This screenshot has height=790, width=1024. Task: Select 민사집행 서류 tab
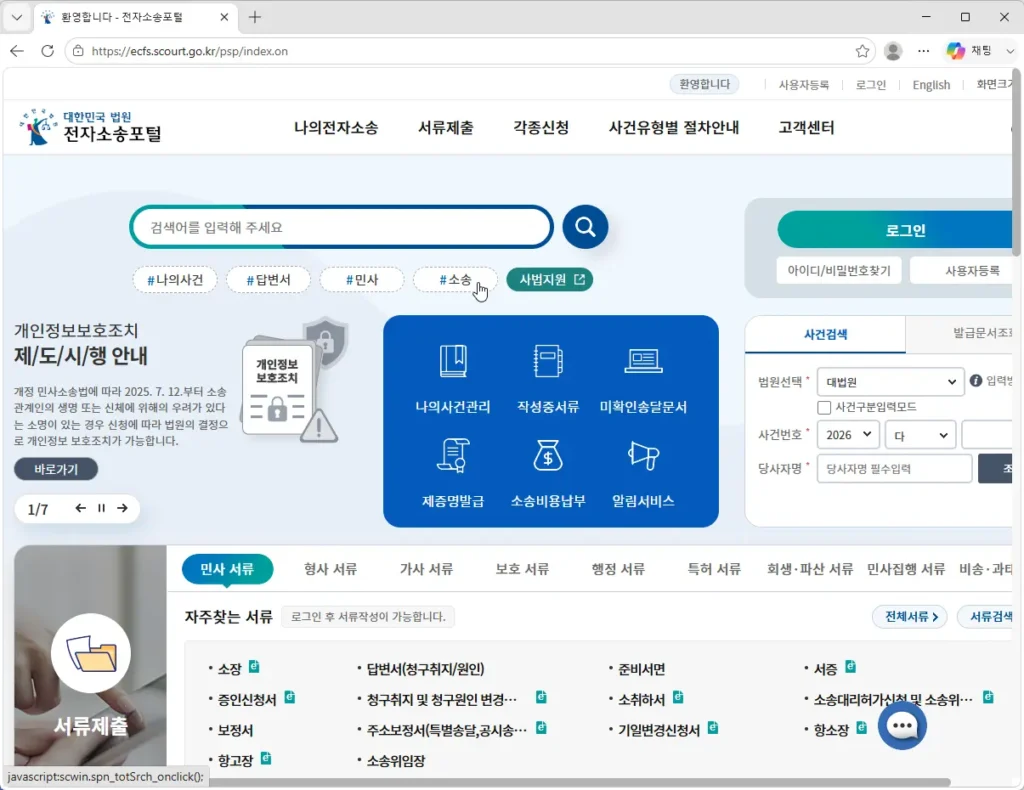pyautogui.click(x=906, y=569)
